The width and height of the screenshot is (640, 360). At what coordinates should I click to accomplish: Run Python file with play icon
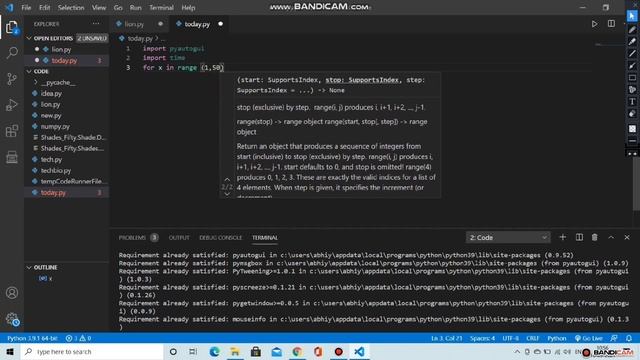point(594,24)
